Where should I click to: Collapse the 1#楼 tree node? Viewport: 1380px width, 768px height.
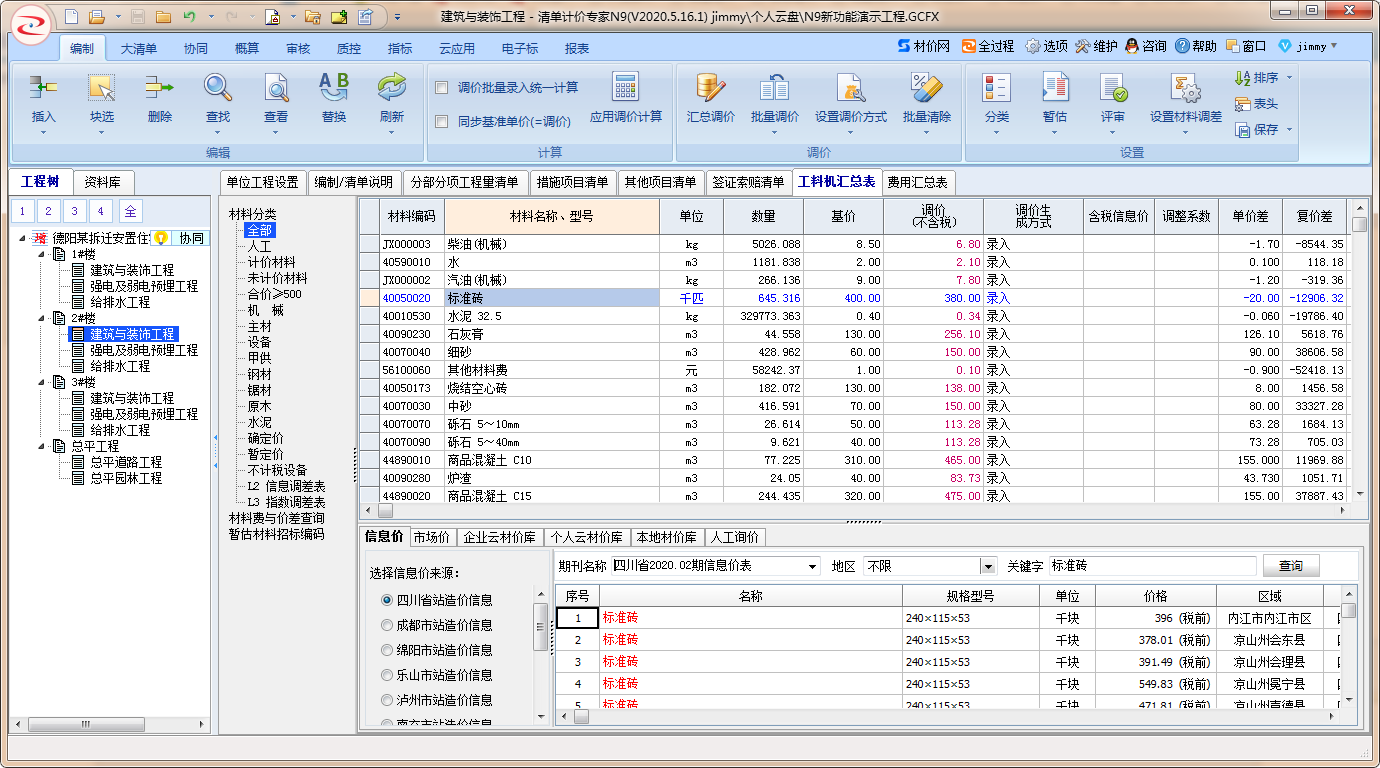pyautogui.click(x=42, y=255)
